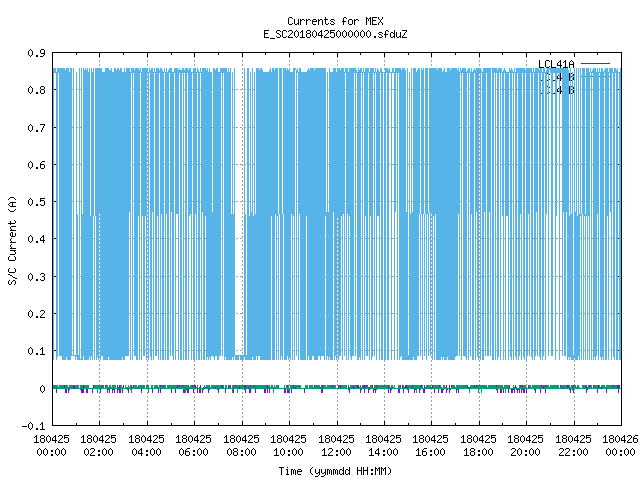The height and width of the screenshot is (480, 640).
Task: Click the x-axis time label '22:00'
Action: pos(573,452)
